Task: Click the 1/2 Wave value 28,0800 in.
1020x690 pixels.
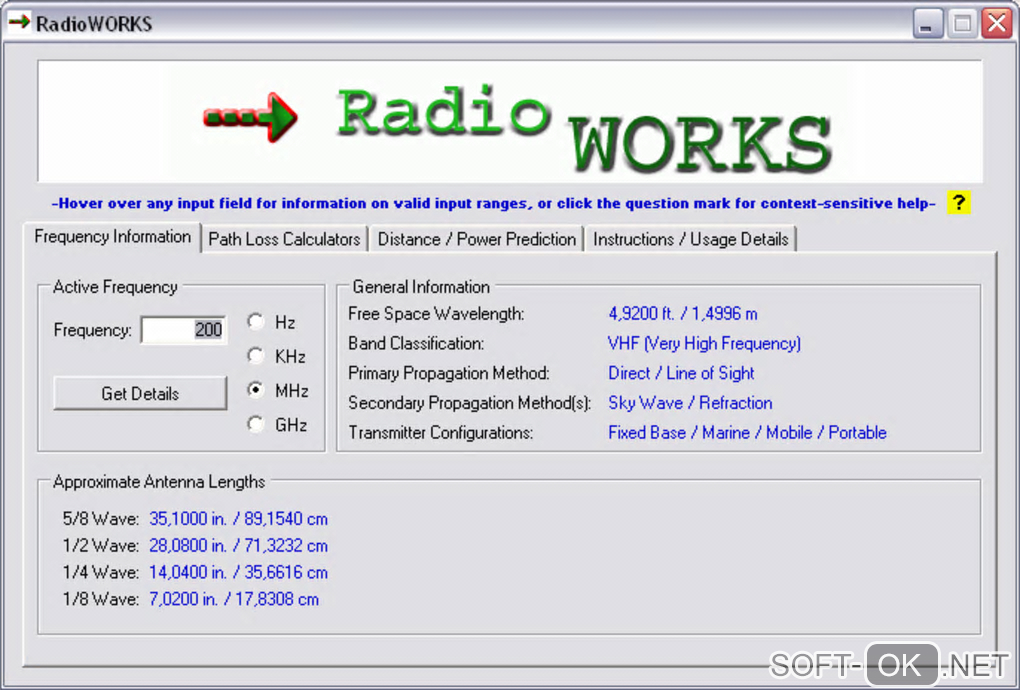Action: coord(238,546)
